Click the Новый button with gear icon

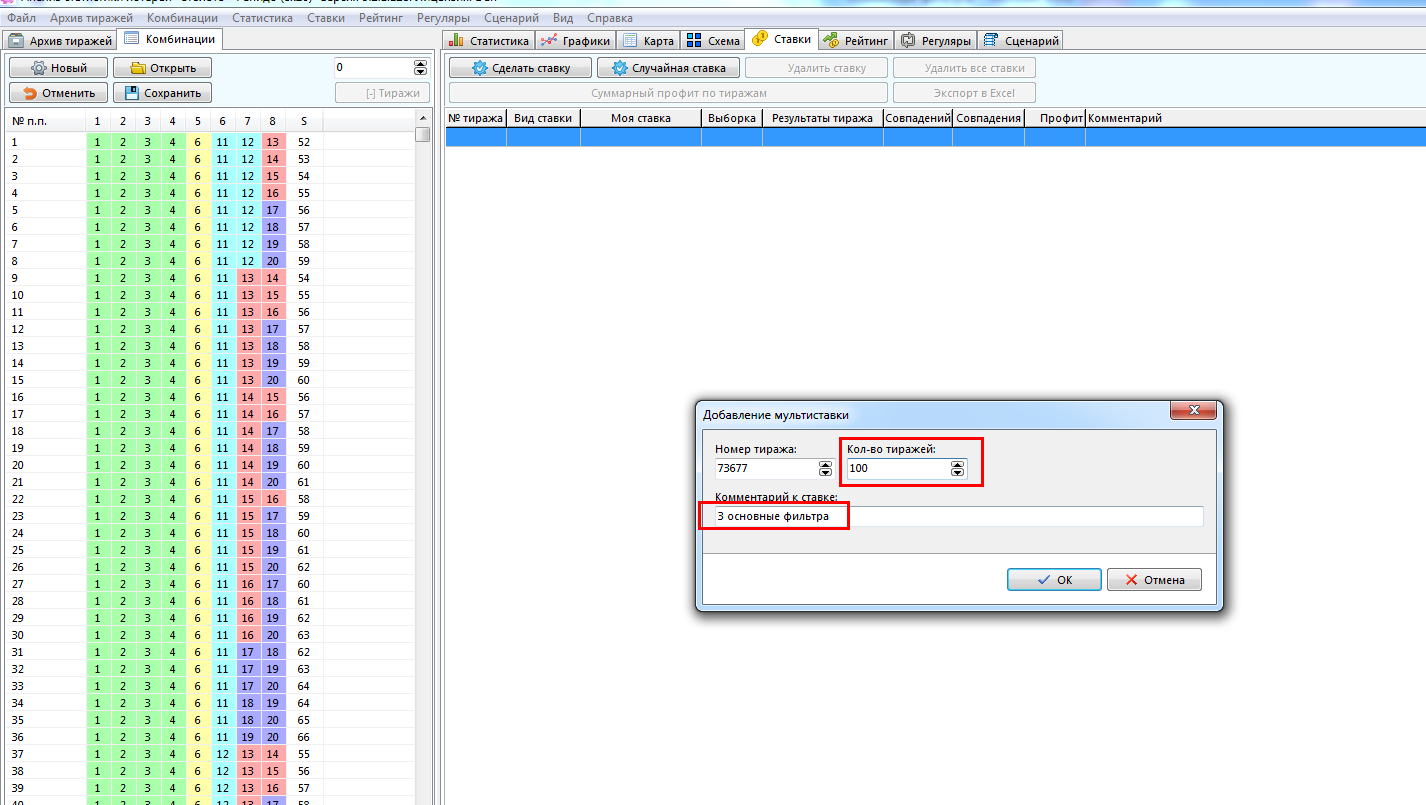58,68
